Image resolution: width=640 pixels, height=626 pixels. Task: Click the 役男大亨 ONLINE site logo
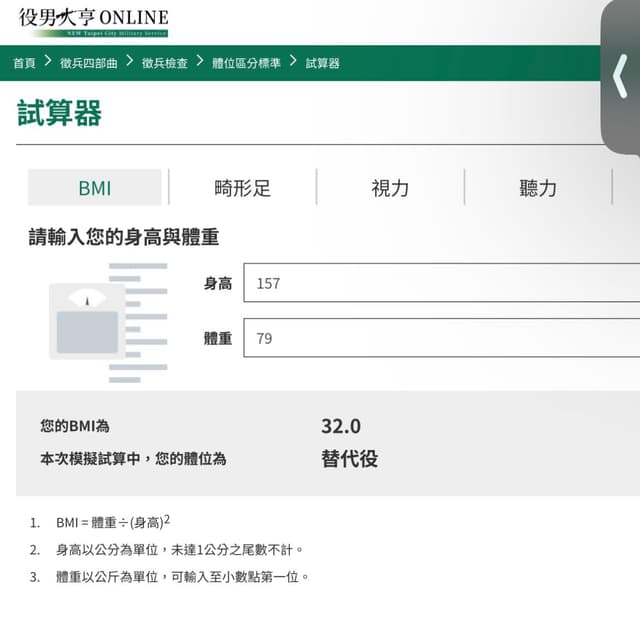pyautogui.click(x=93, y=21)
